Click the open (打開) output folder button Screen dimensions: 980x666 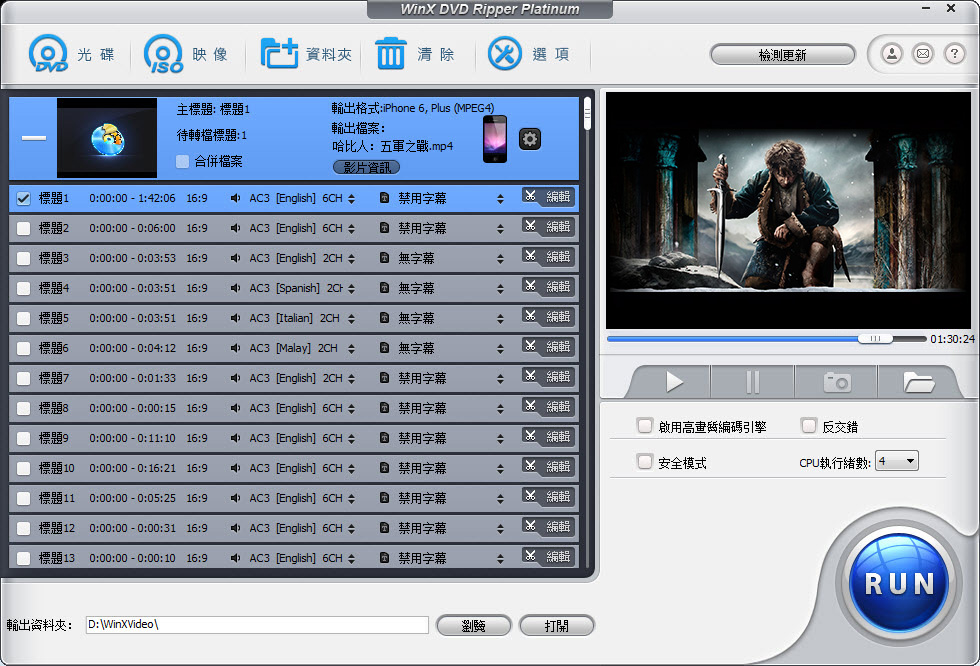point(556,625)
